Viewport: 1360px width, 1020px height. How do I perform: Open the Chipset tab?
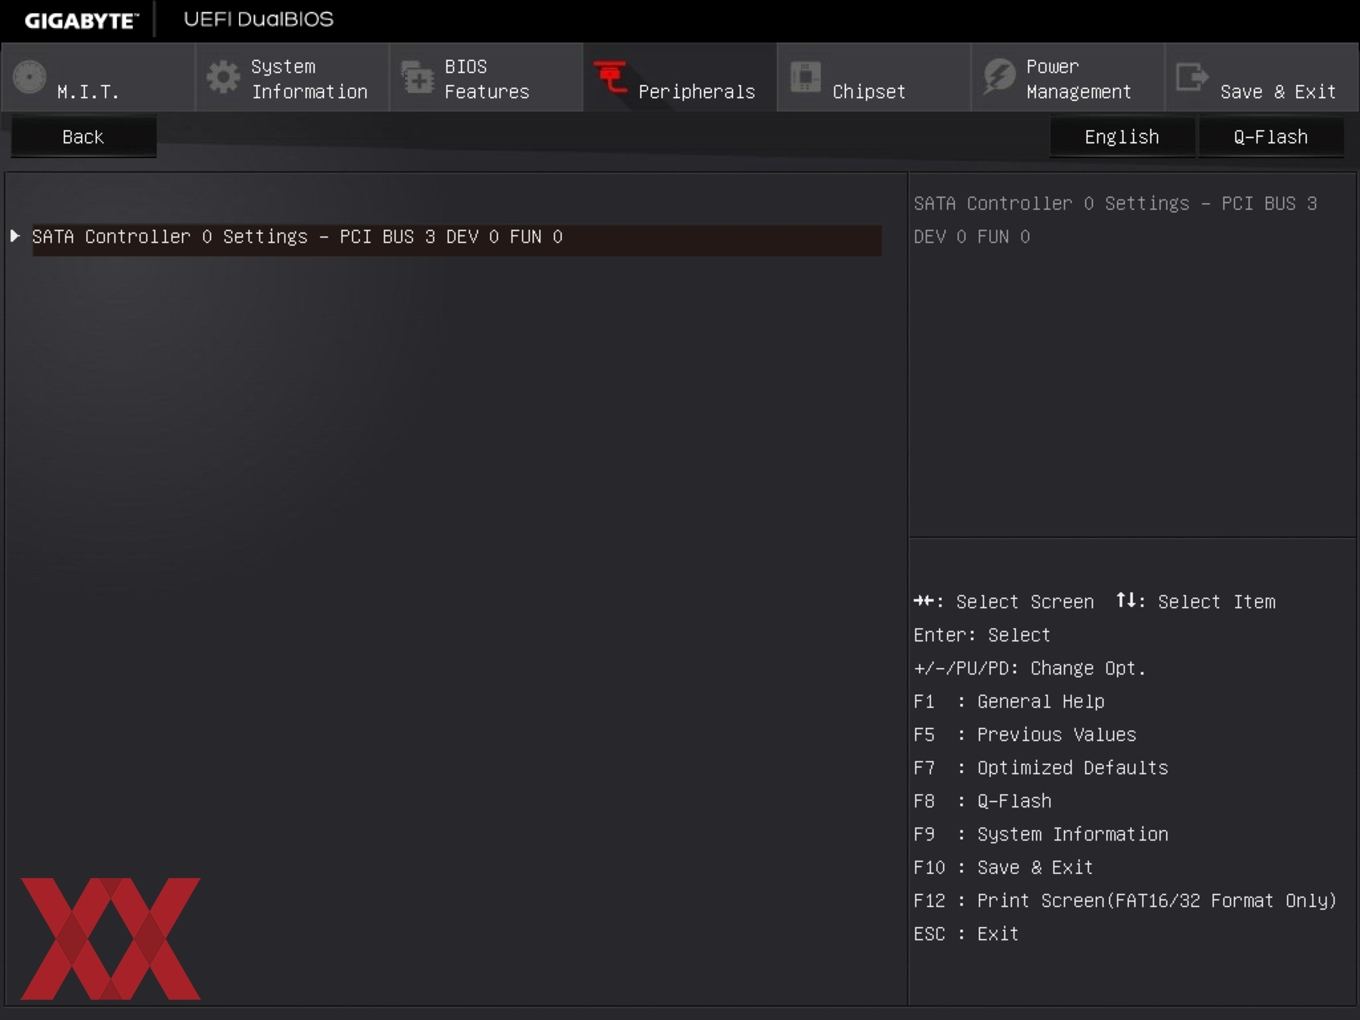click(x=874, y=77)
